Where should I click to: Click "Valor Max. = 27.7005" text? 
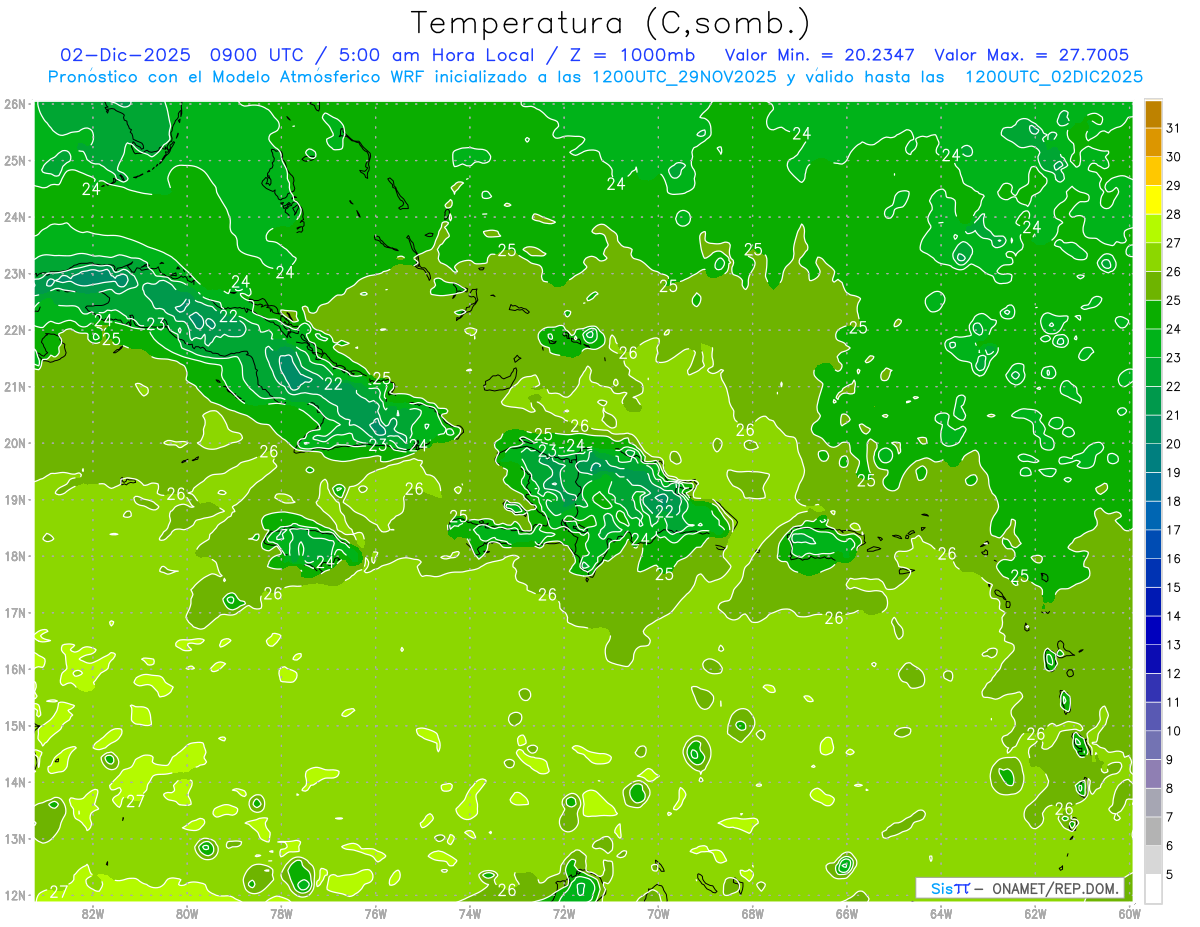coord(1032,55)
